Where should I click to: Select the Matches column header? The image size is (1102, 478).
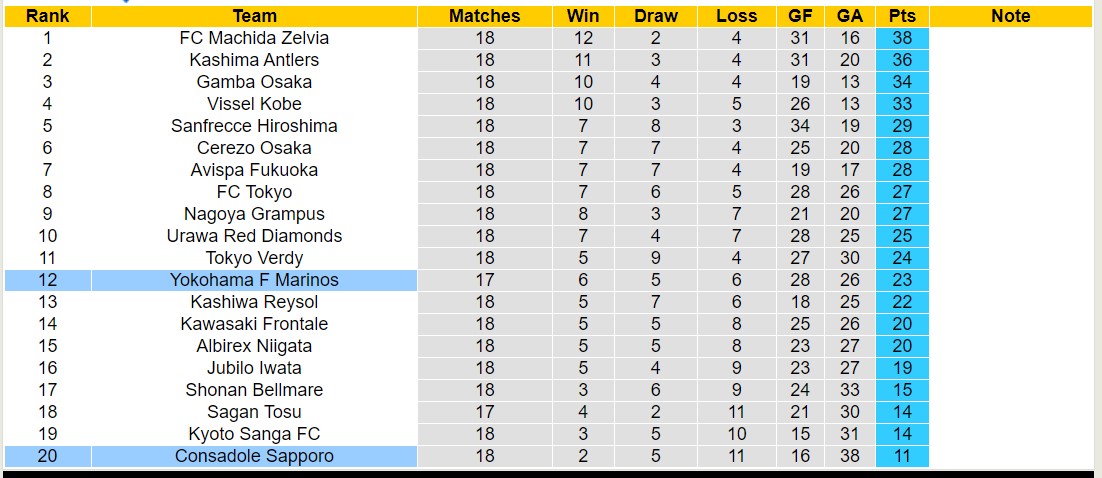[484, 16]
